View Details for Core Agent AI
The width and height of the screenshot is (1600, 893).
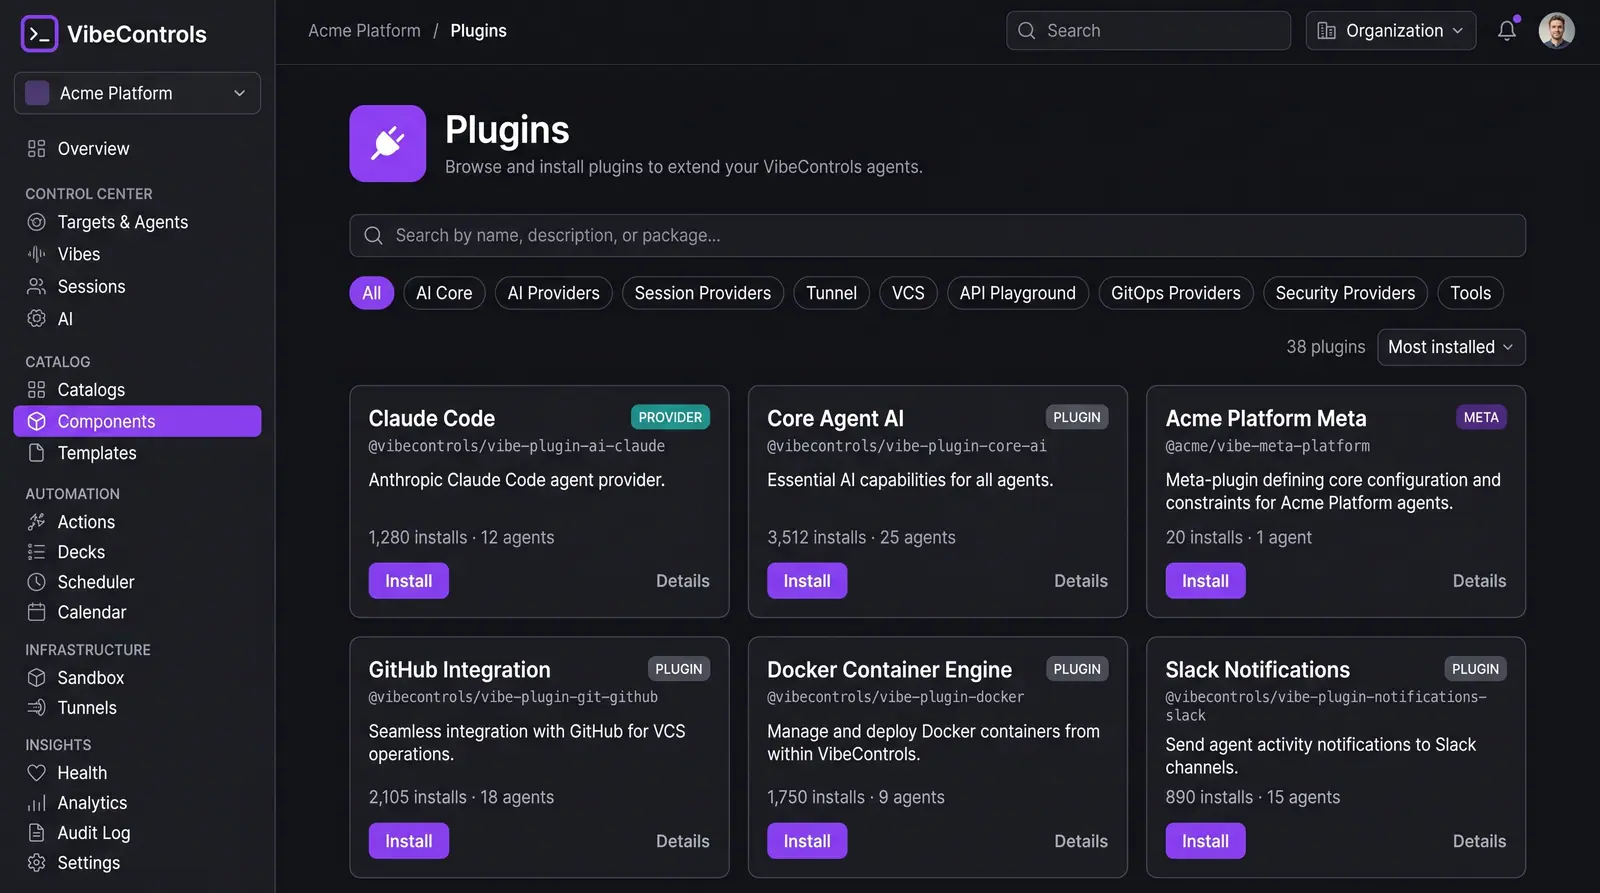tap(1081, 581)
